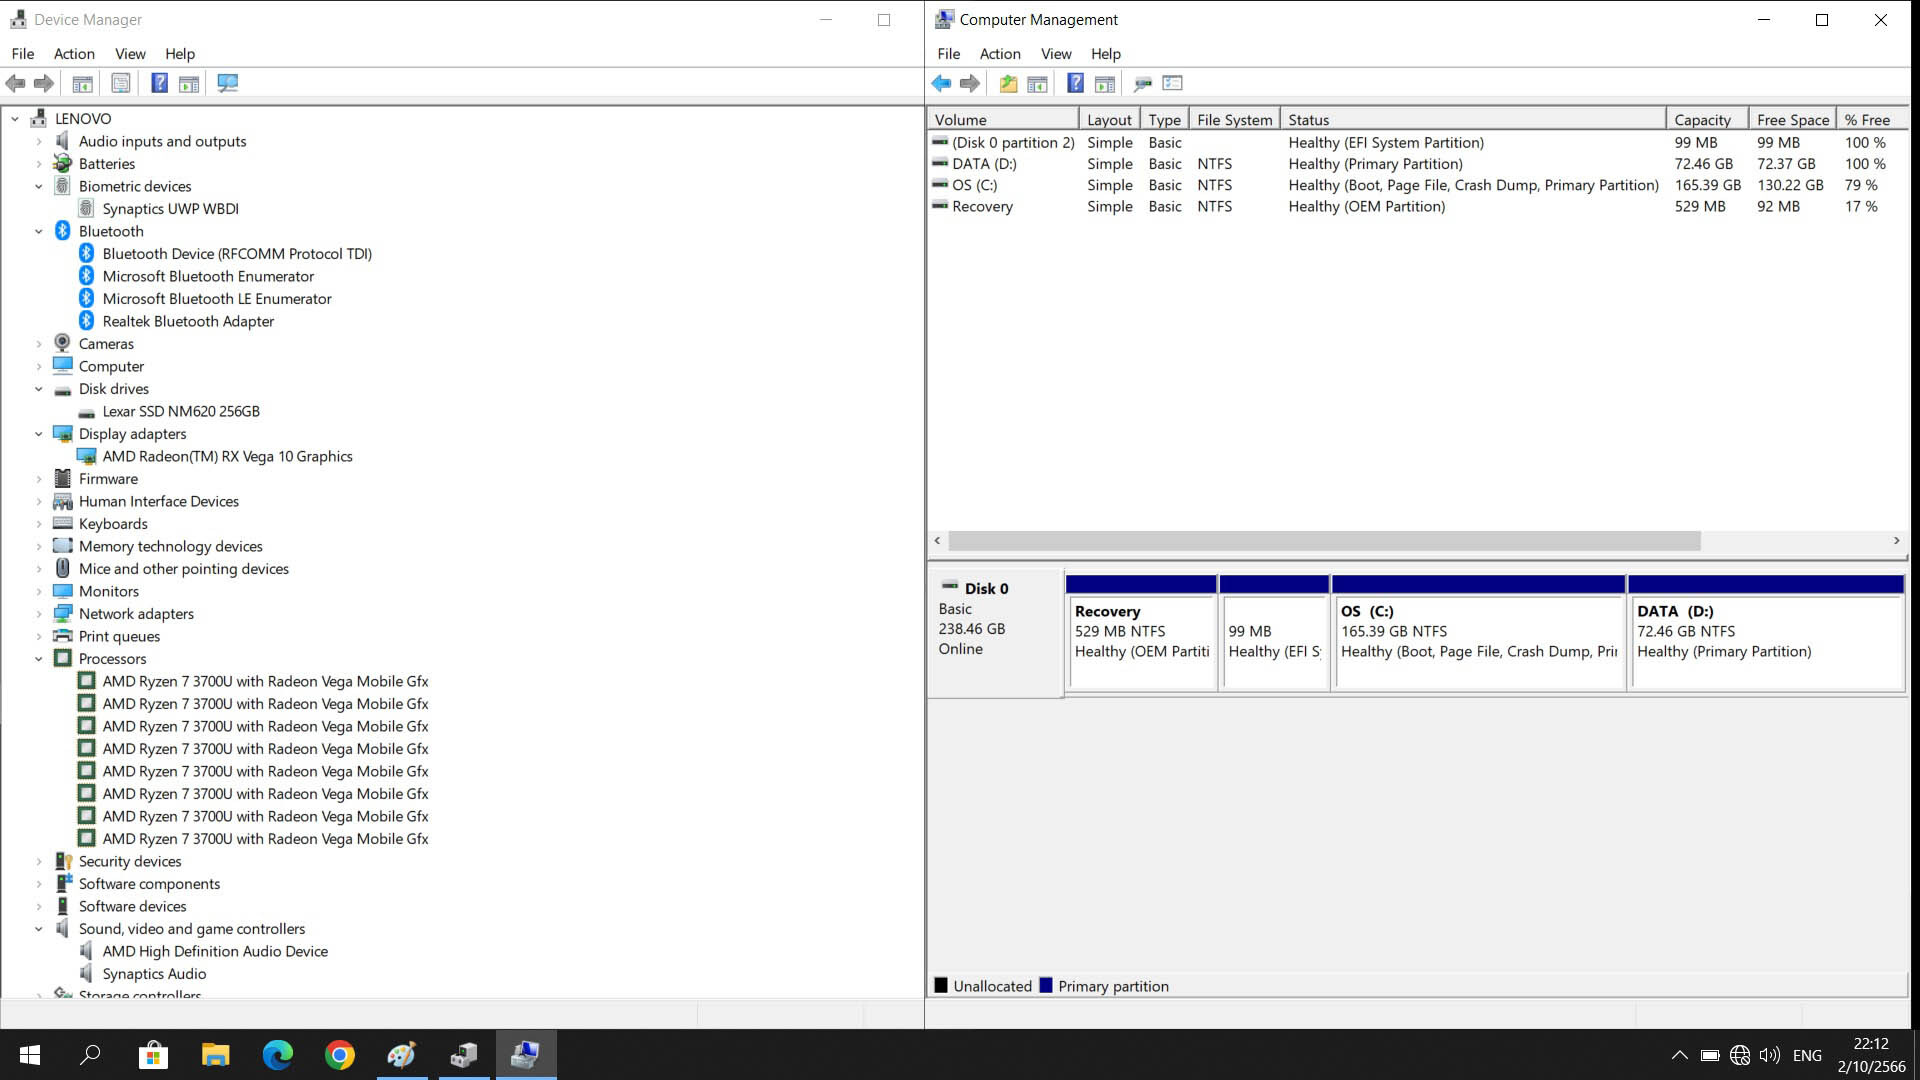This screenshot has height=1080, width=1920.
Task: Expand Audio inputs and outputs
Action: [39, 142]
